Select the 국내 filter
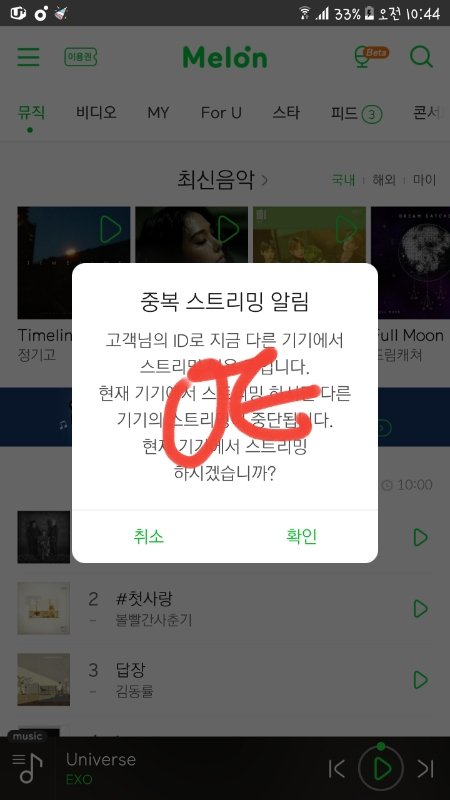This screenshot has height=800, width=450. pyautogui.click(x=343, y=180)
